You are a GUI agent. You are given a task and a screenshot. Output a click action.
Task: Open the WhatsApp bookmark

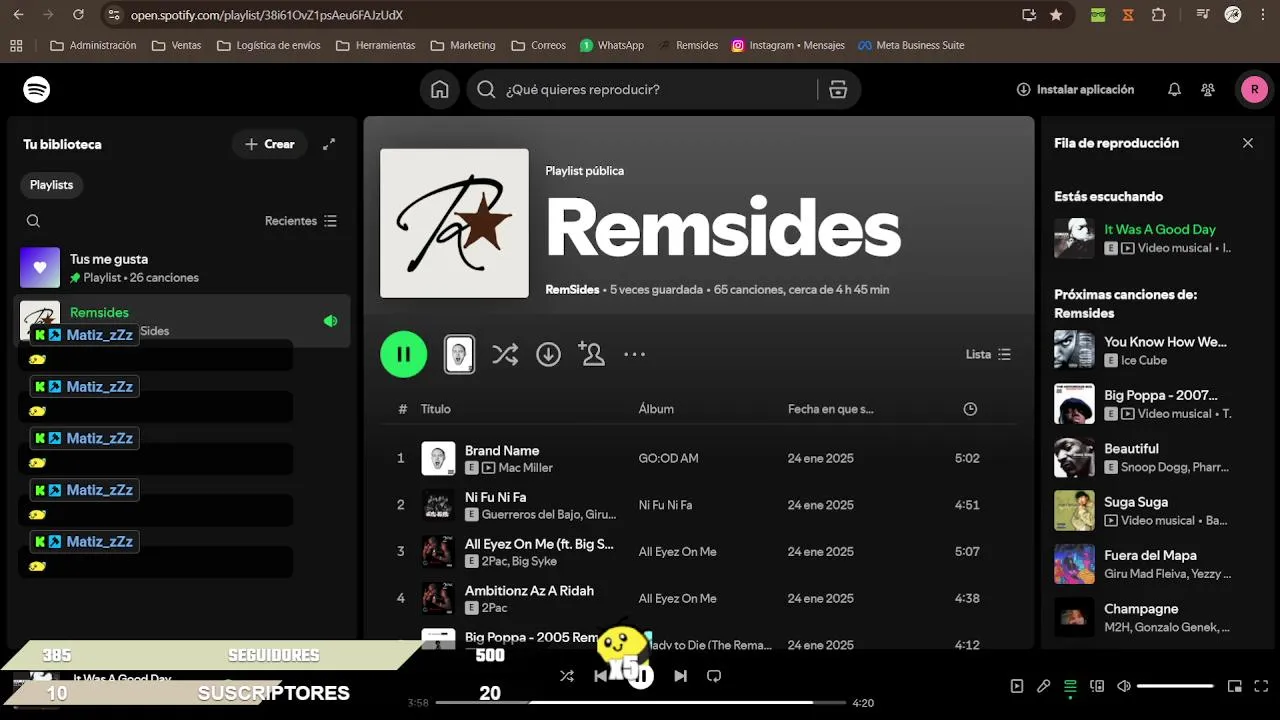(612, 45)
